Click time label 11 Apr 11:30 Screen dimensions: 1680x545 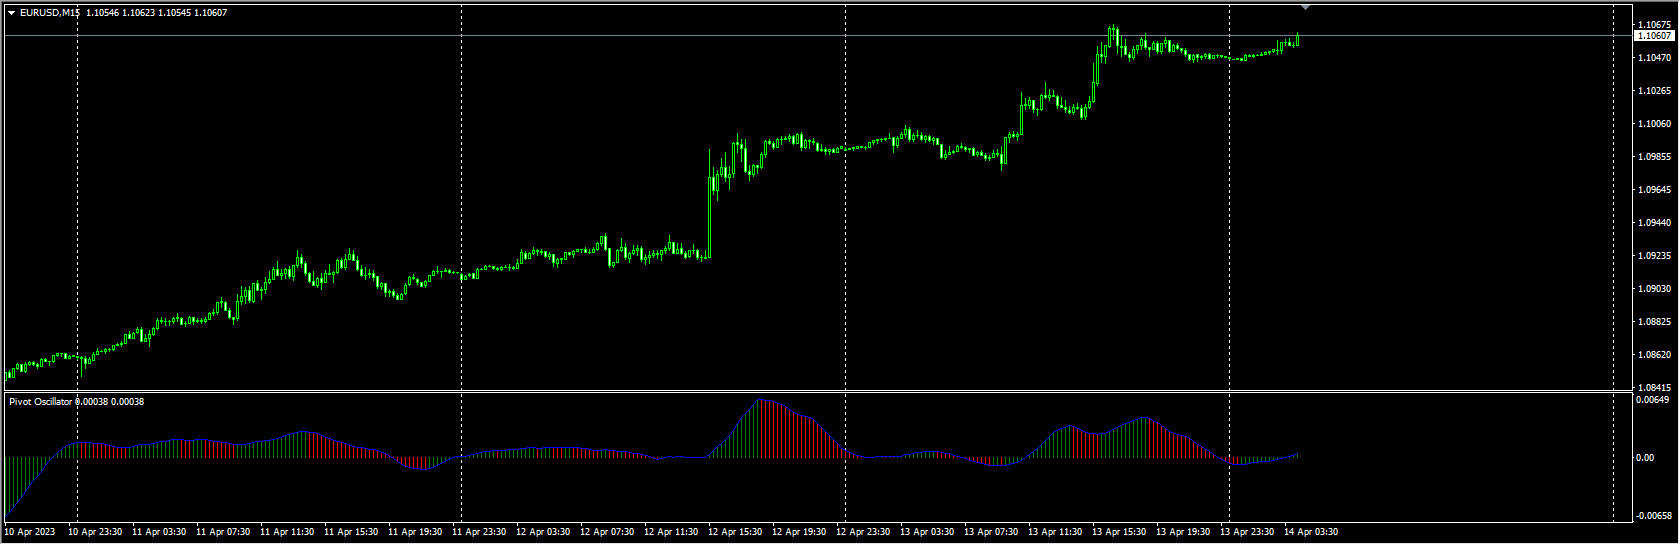pos(287,532)
